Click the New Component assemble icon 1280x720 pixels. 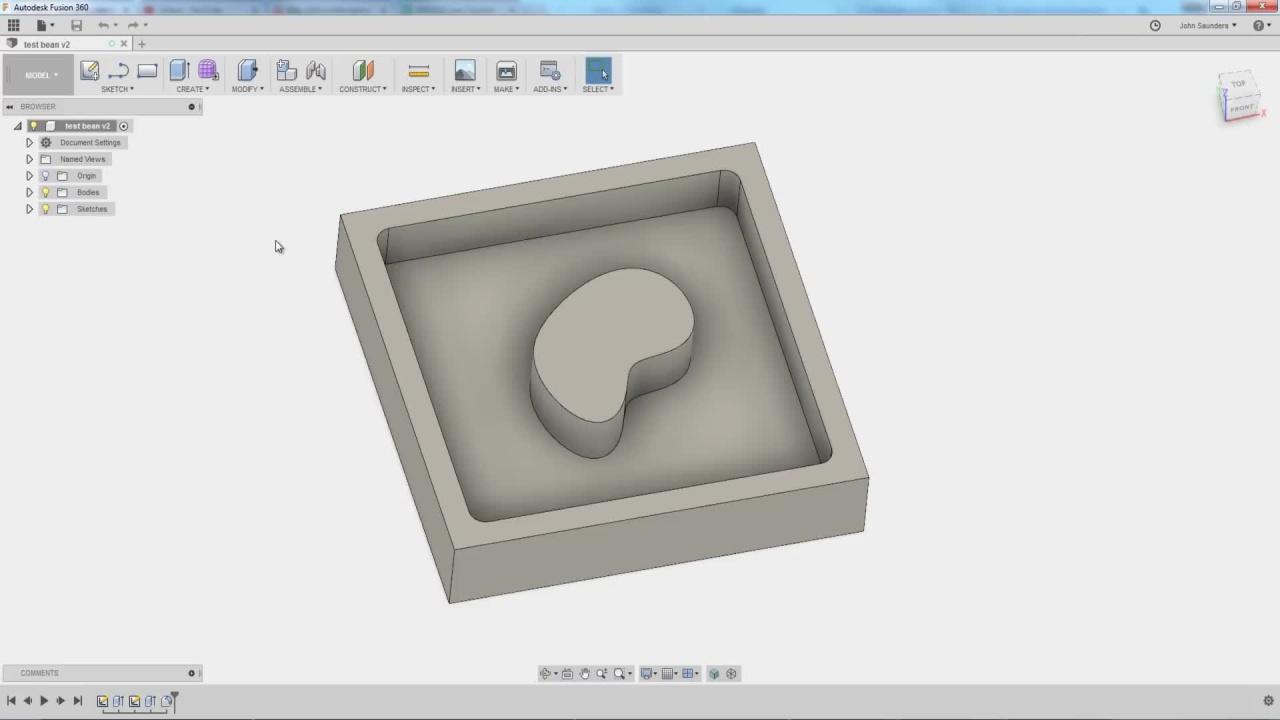286,70
